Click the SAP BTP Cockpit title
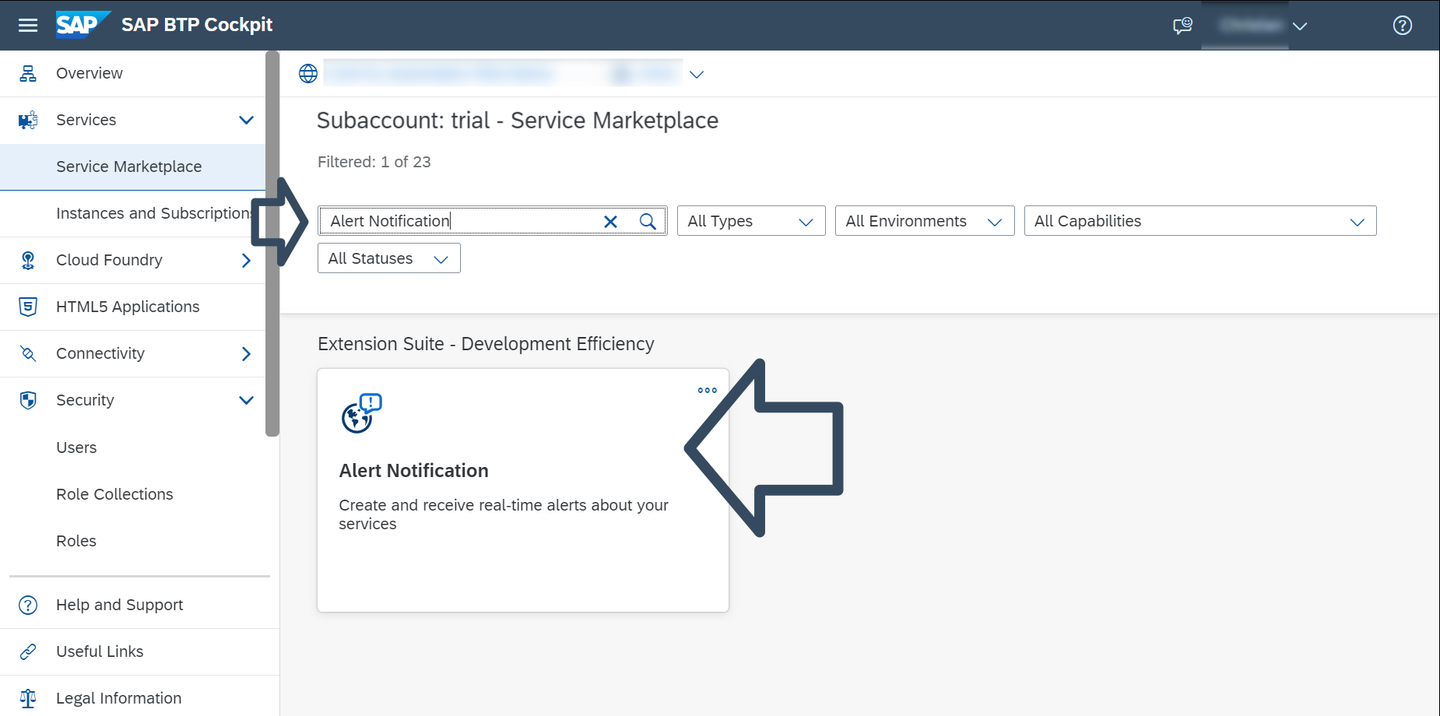The width and height of the screenshot is (1440, 716). [197, 25]
